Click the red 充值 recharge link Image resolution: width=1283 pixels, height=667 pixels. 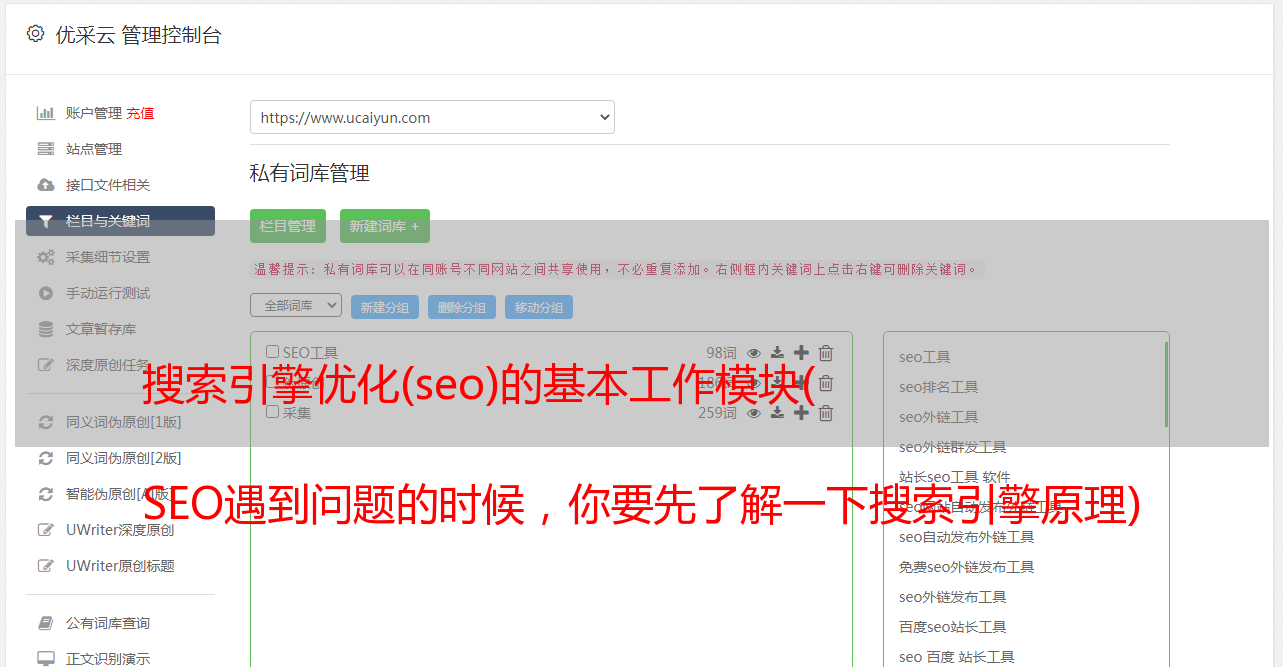[x=140, y=113]
